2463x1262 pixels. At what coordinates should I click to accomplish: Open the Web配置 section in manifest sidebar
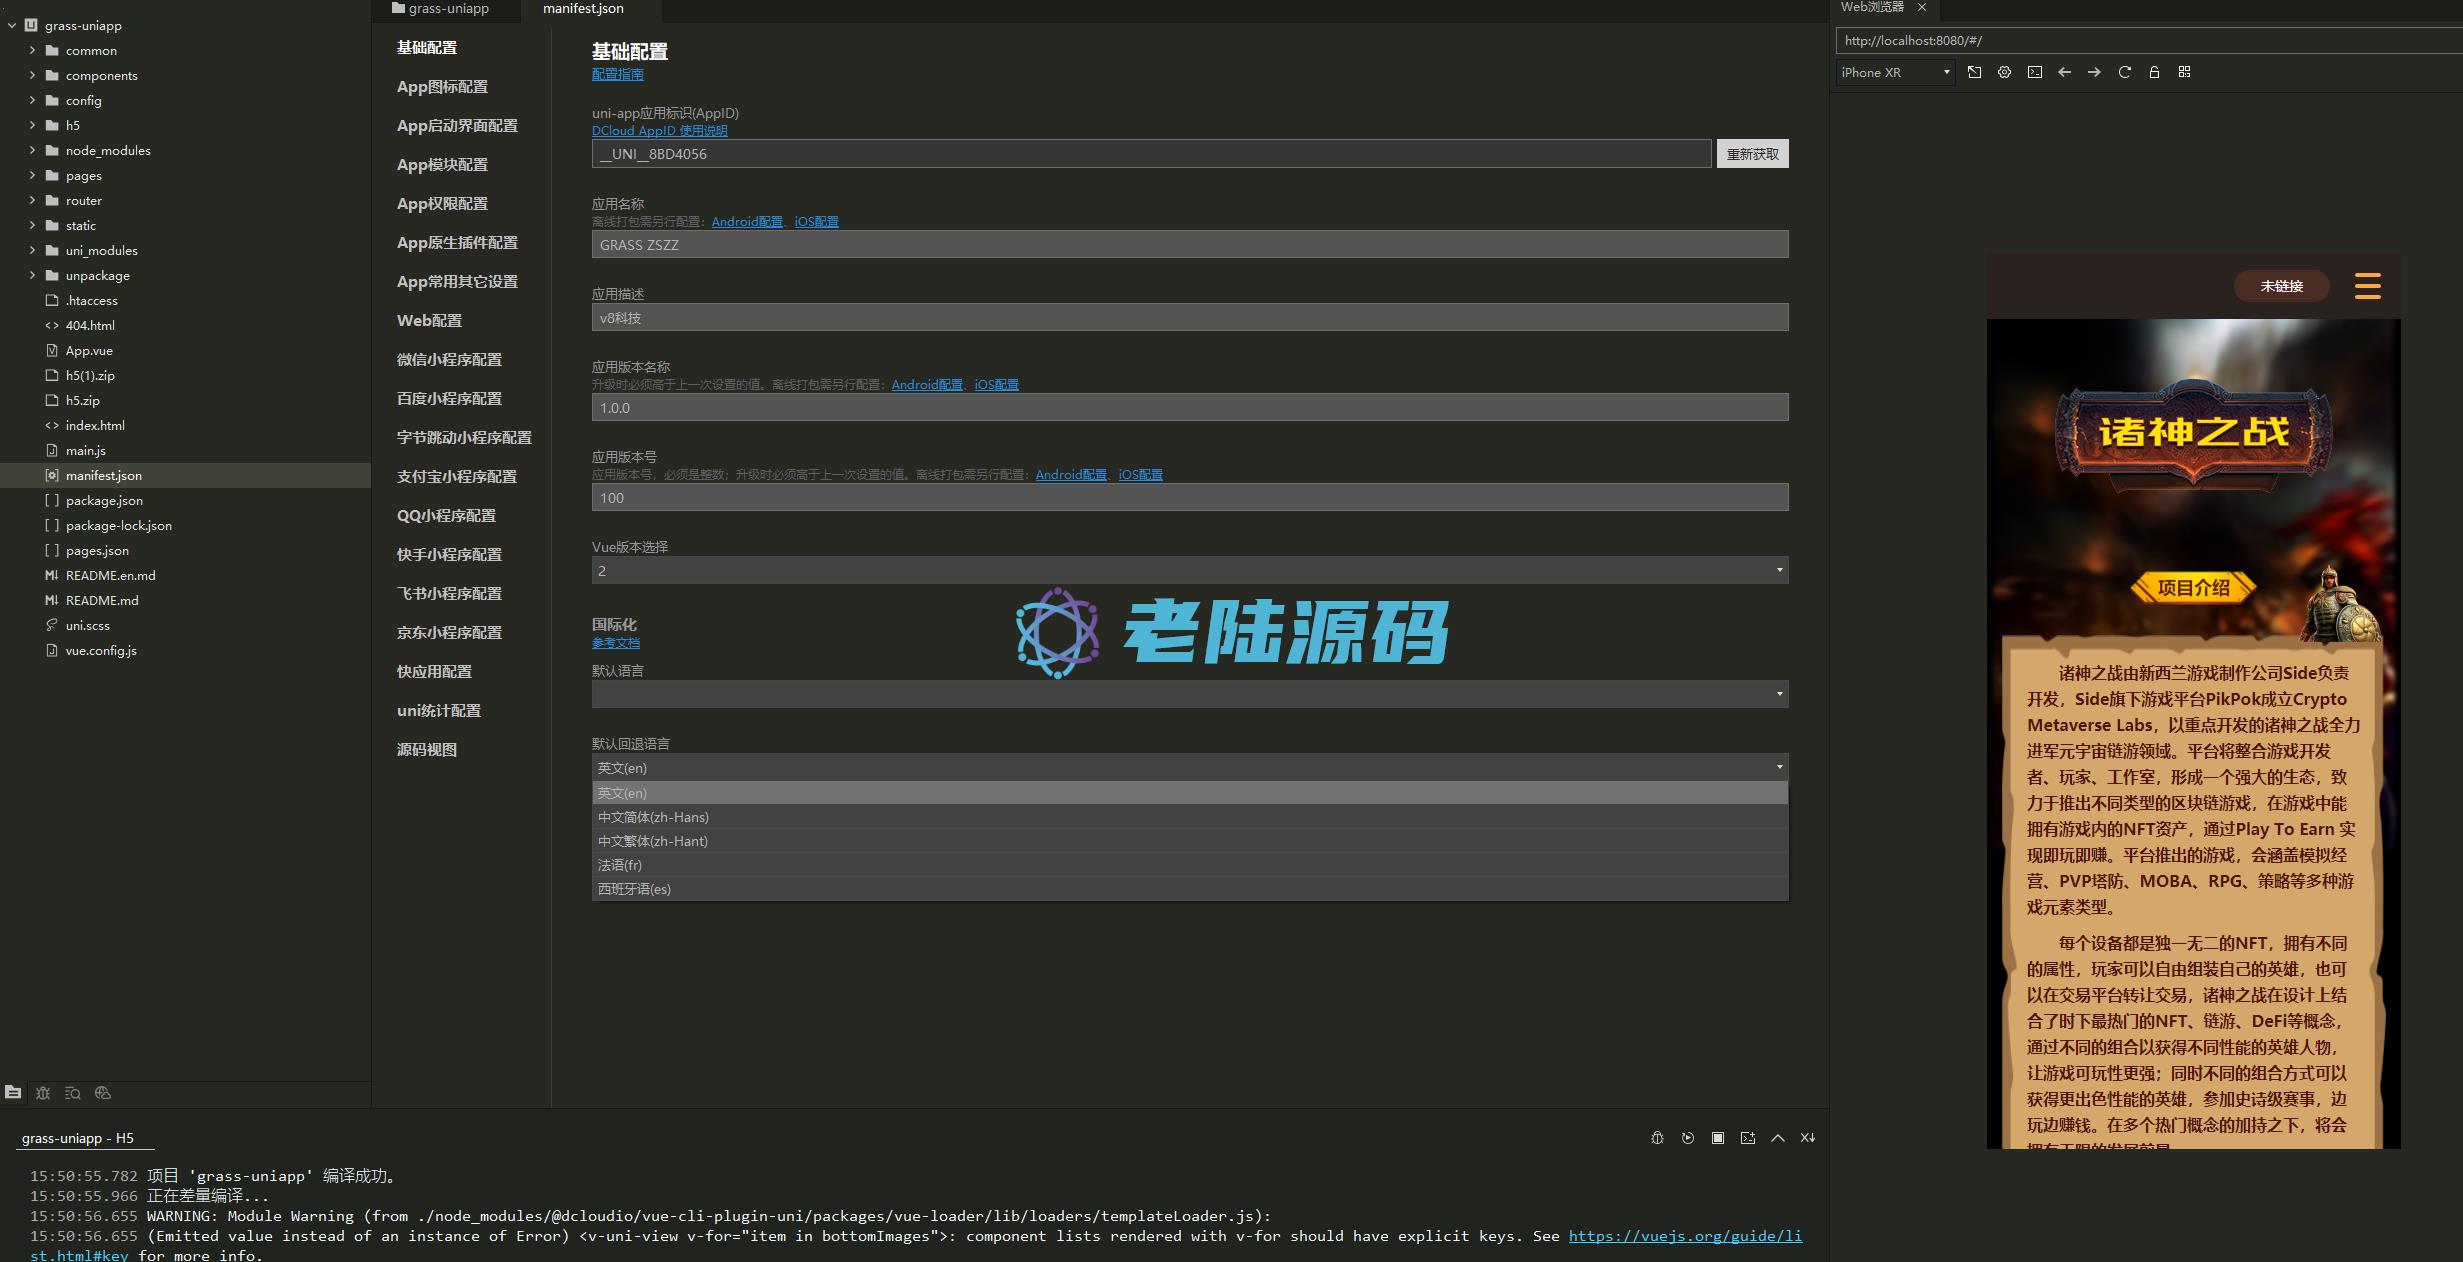429,320
